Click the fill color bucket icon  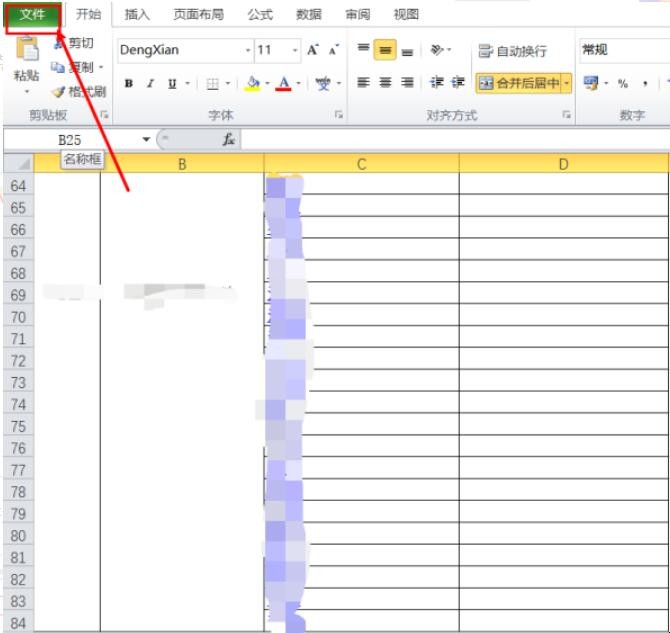pyautogui.click(x=253, y=83)
